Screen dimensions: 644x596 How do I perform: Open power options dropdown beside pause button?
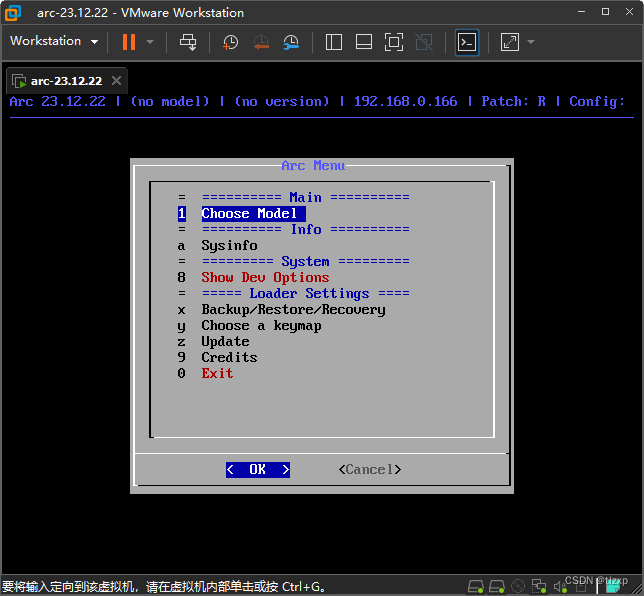[150, 42]
